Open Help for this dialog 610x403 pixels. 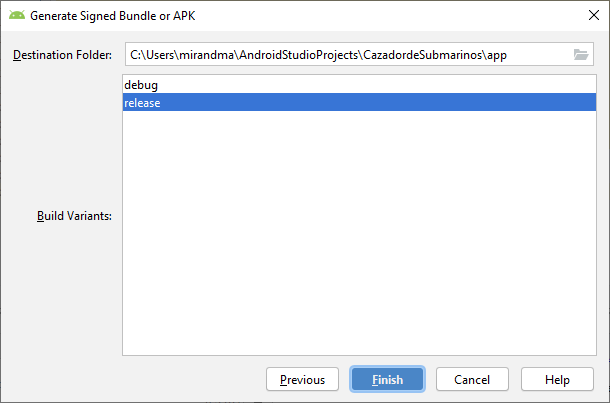[558, 380]
